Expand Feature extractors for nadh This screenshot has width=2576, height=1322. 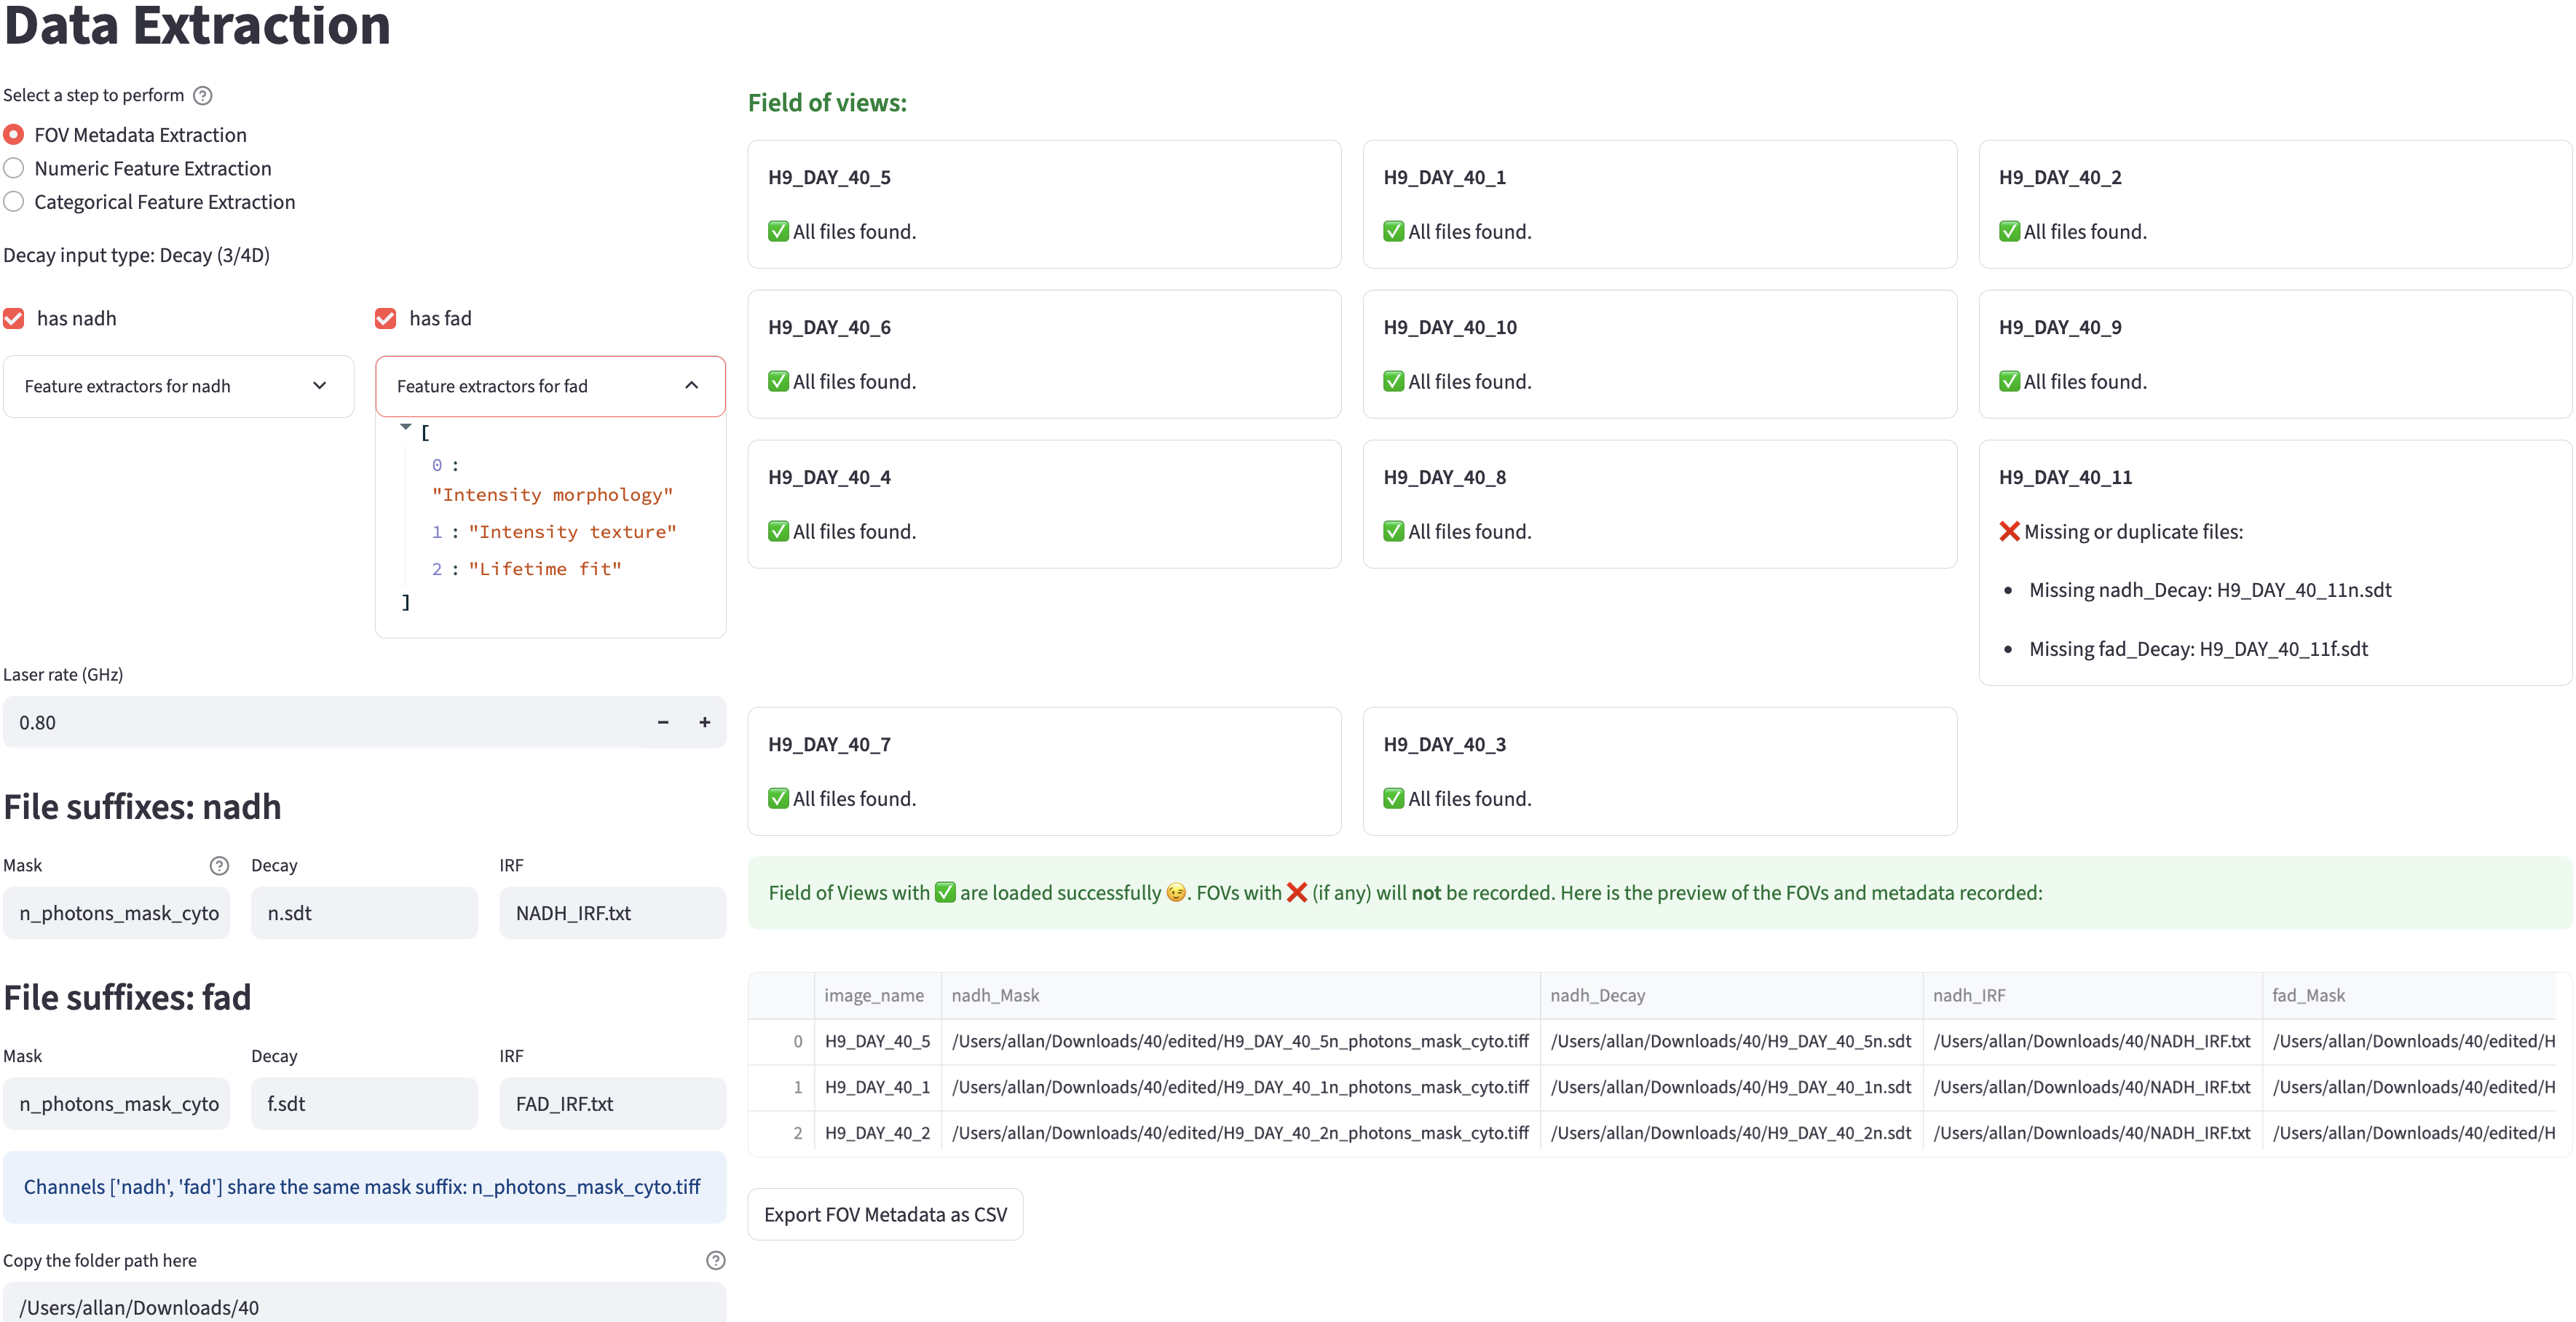pos(178,386)
